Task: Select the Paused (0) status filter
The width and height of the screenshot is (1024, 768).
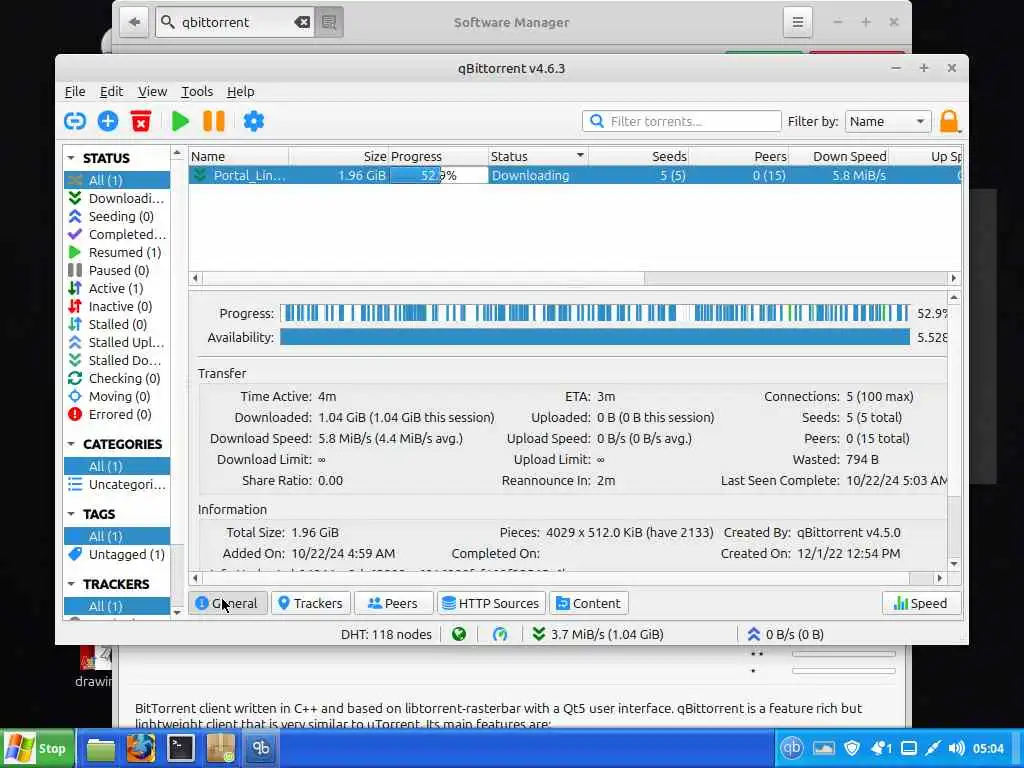Action: click(117, 270)
